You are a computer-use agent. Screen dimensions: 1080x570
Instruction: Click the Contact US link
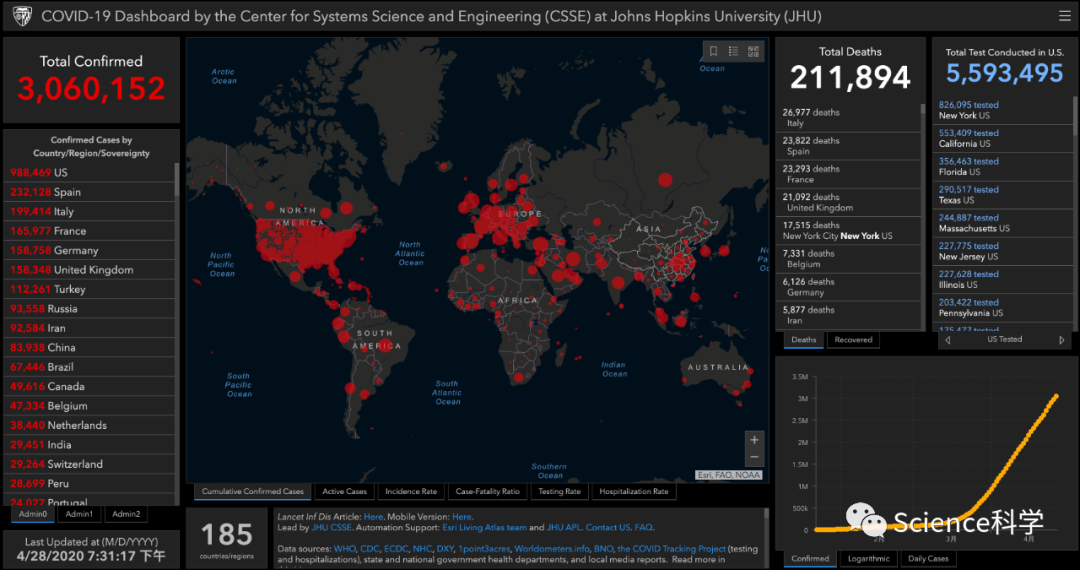tap(608, 528)
